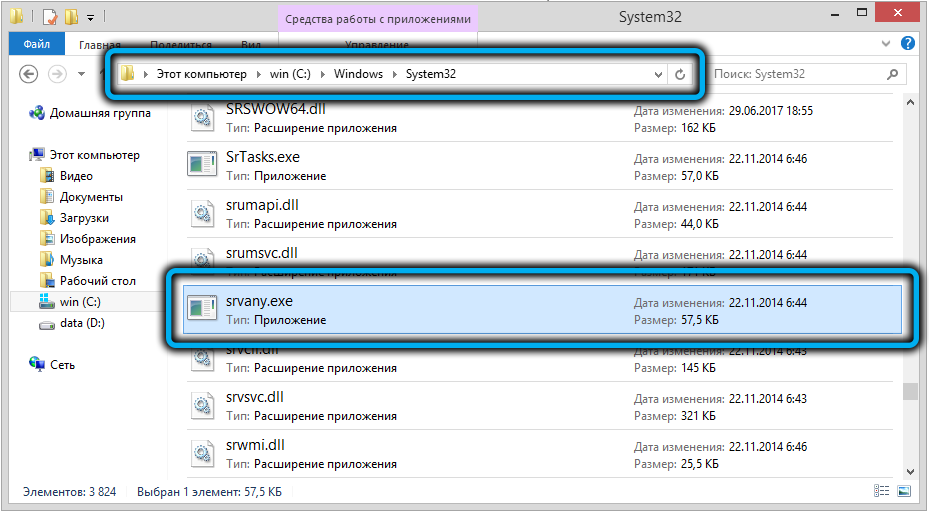Go back using the Back arrow
Viewport: 929px width, 511px height.
pyautogui.click(x=29, y=74)
